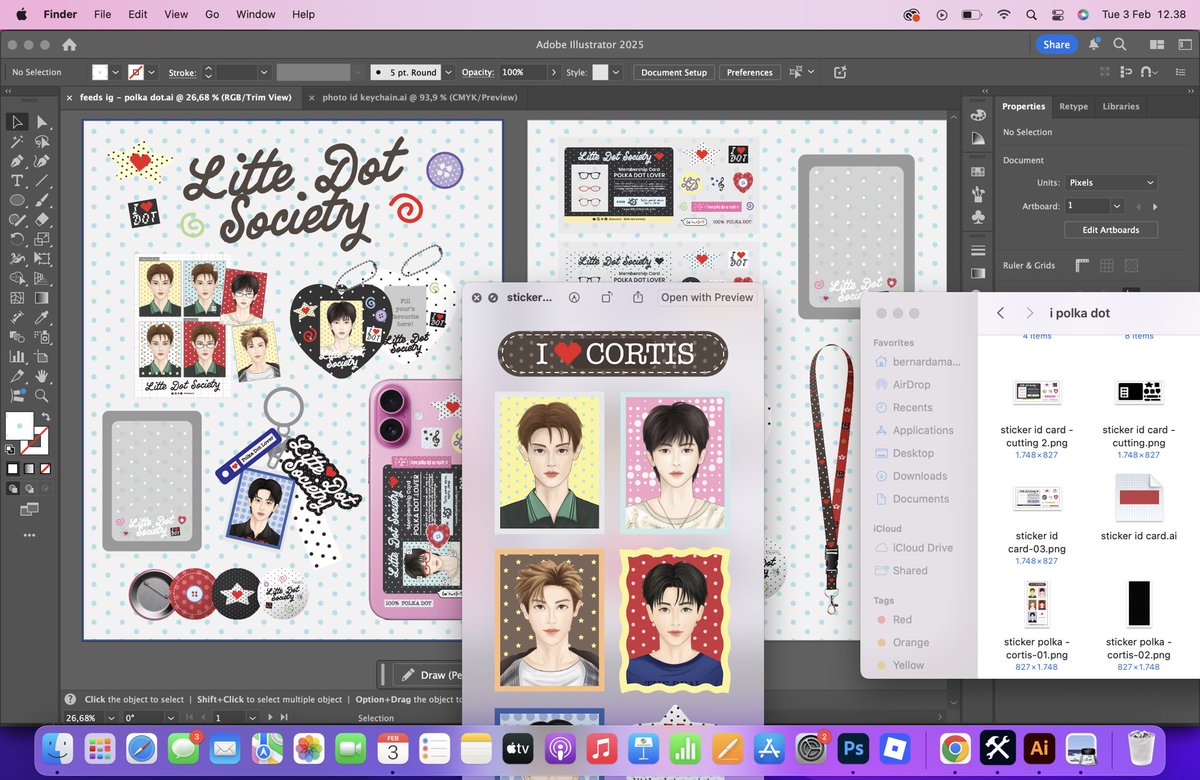The height and width of the screenshot is (780, 1200).
Task: Select the Line Segment tool
Action: point(42,181)
